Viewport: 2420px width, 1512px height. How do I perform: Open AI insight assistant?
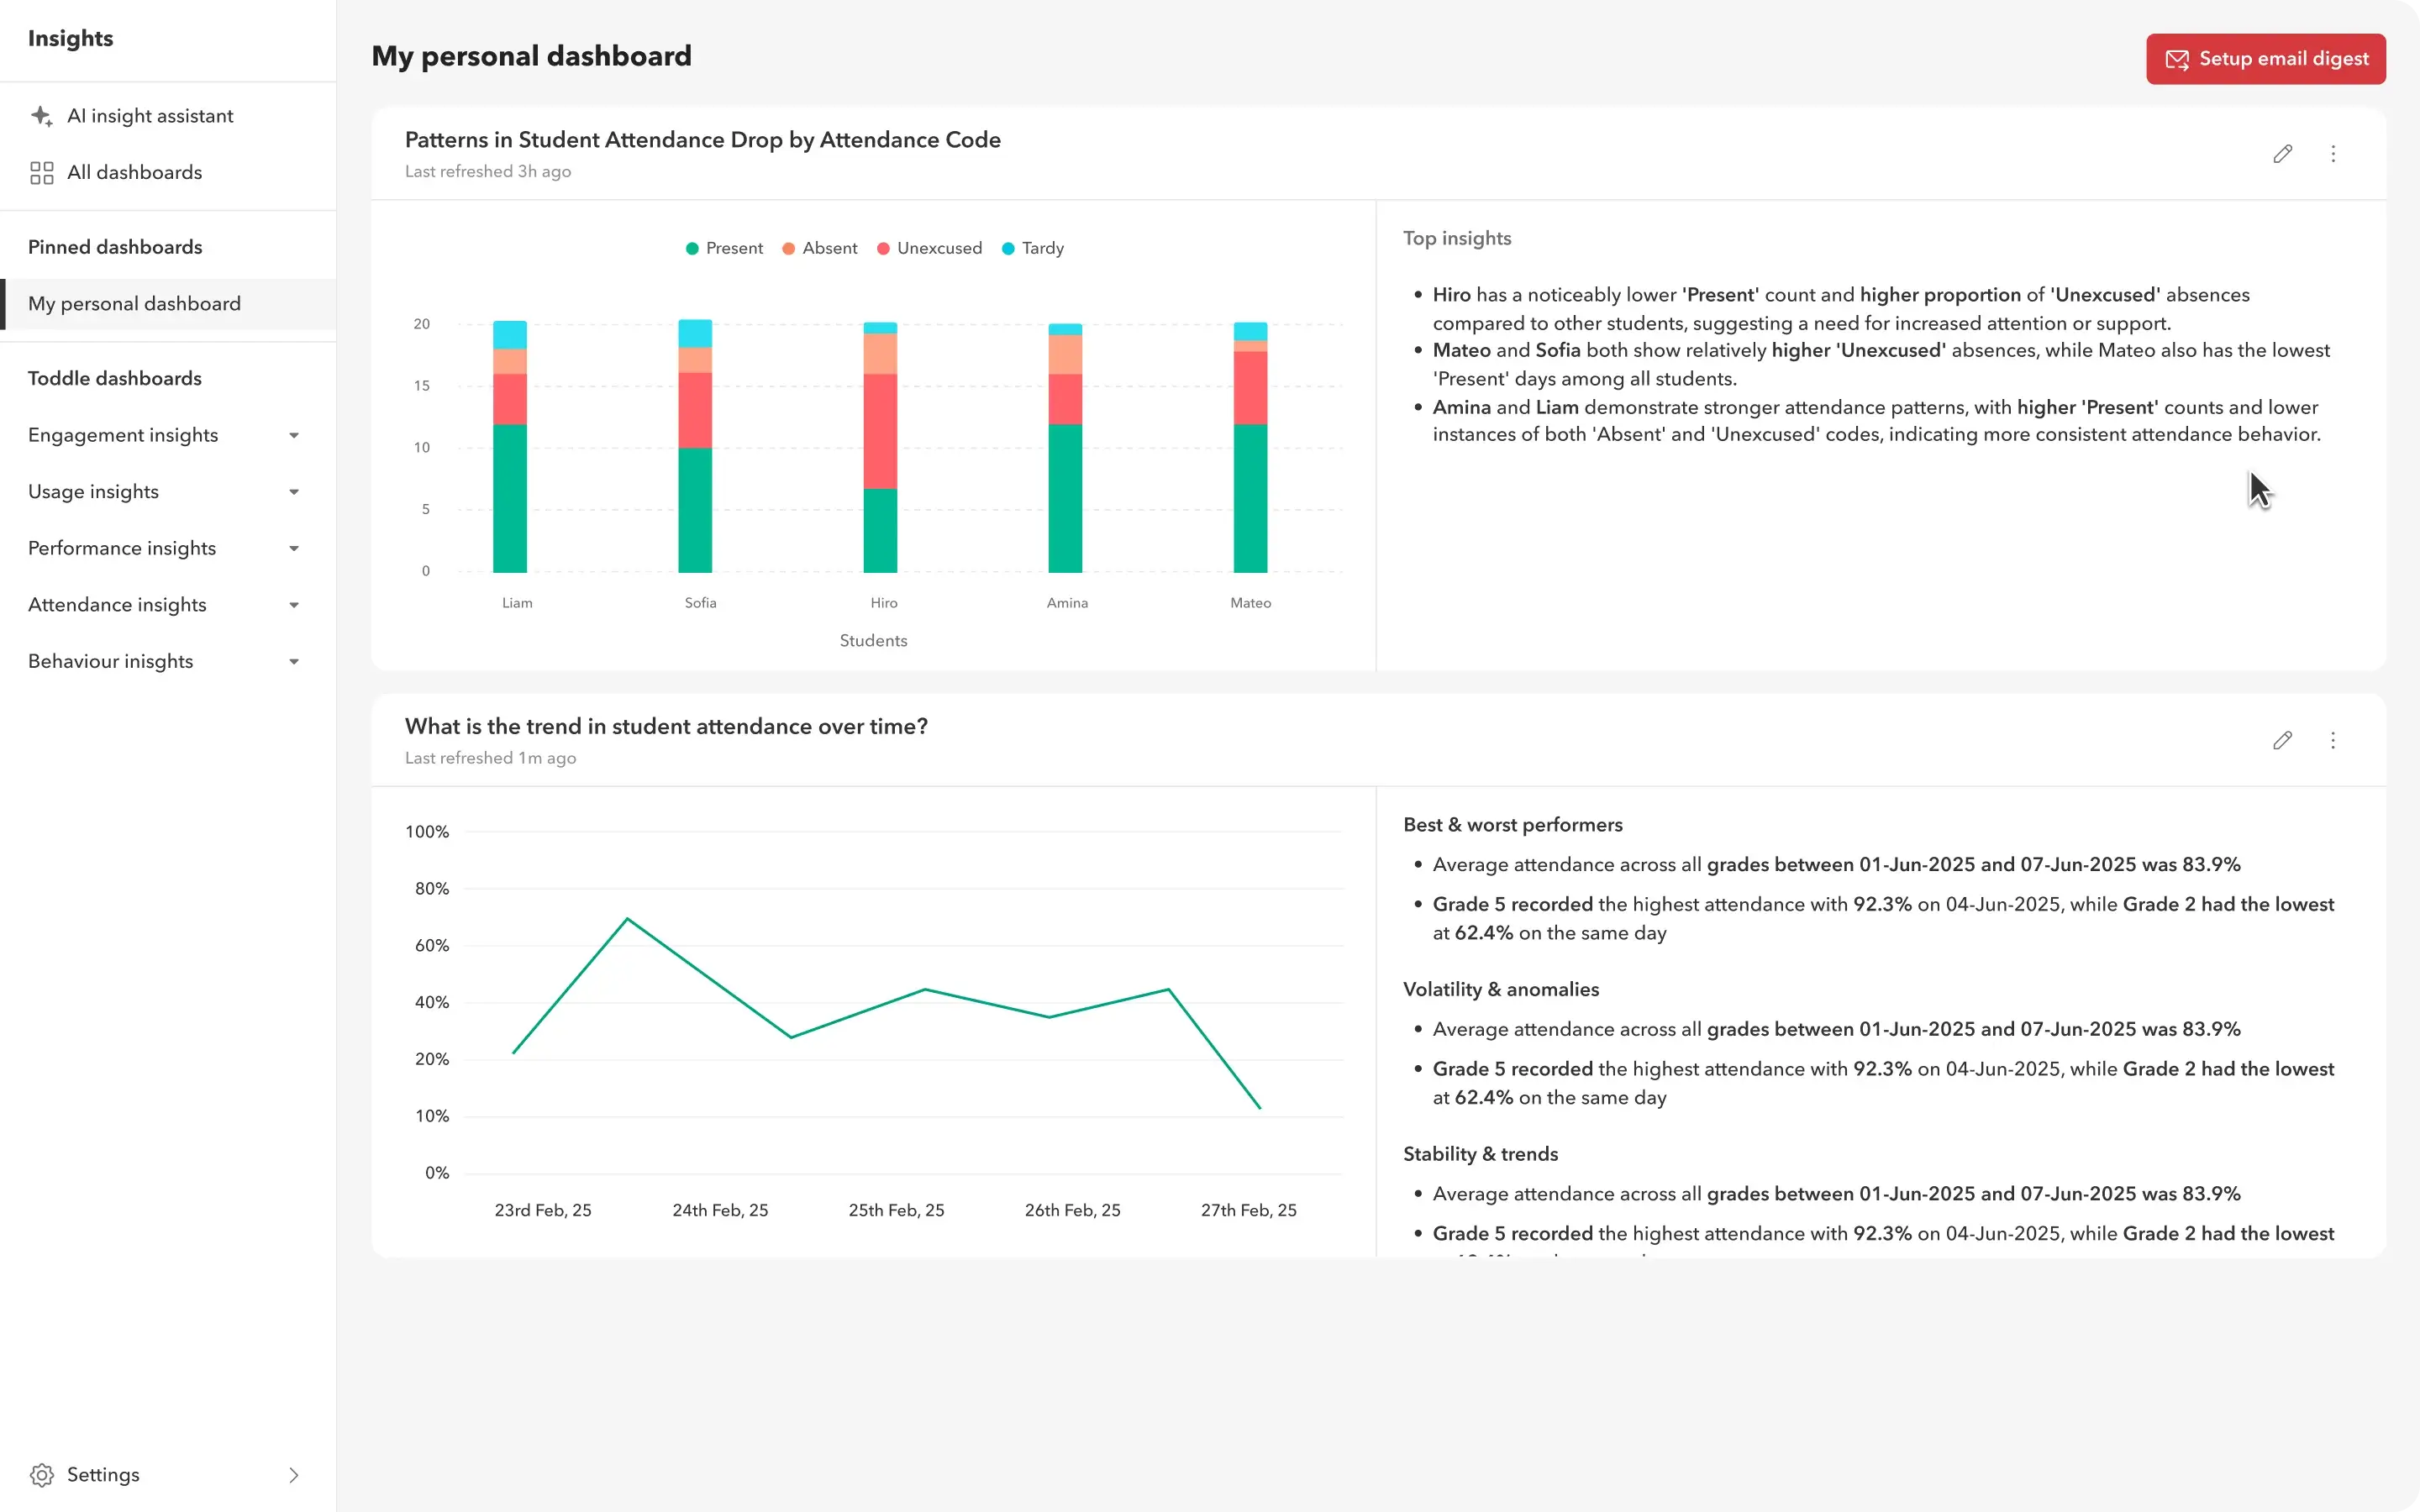168,116
